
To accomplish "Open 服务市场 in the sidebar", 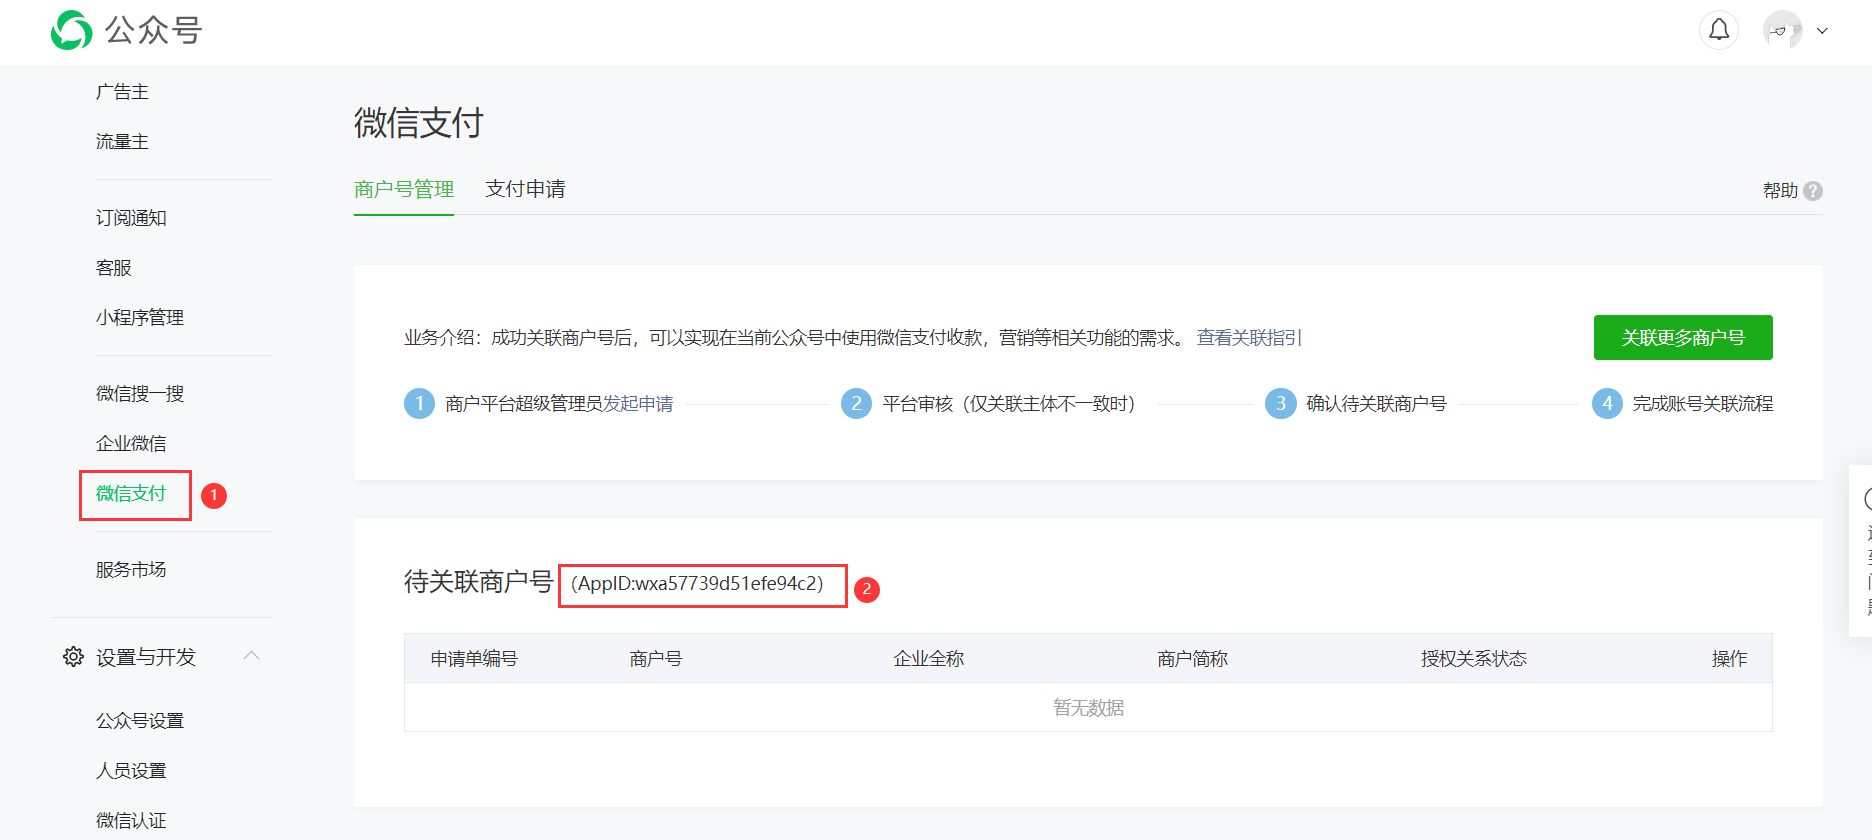I will (131, 570).
